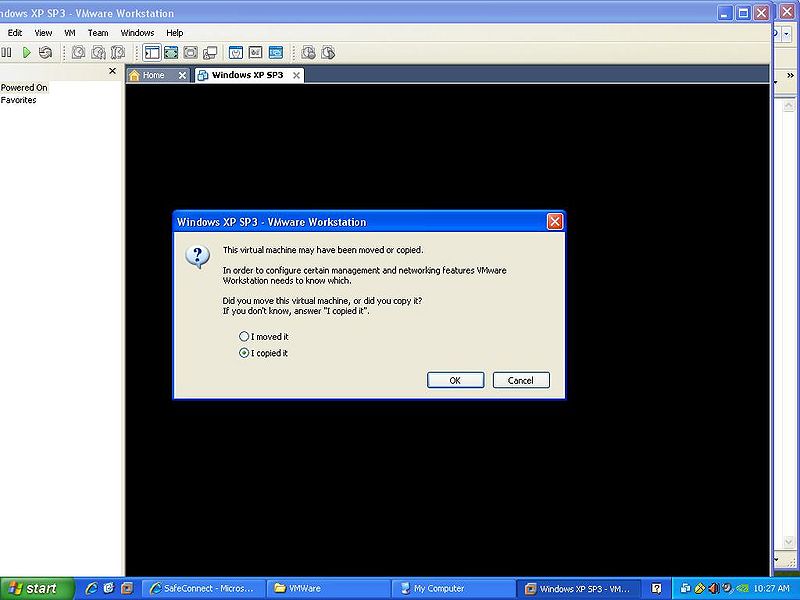Screen dimensions: 800x600
Task: Open the VM menu
Action: point(70,33)
